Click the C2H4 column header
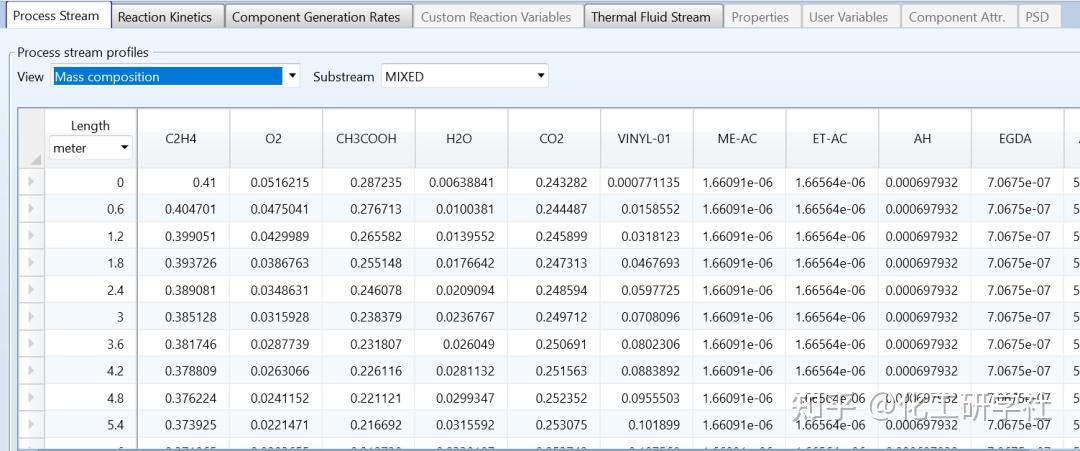The image size is (1080, 451). point(183,138)
